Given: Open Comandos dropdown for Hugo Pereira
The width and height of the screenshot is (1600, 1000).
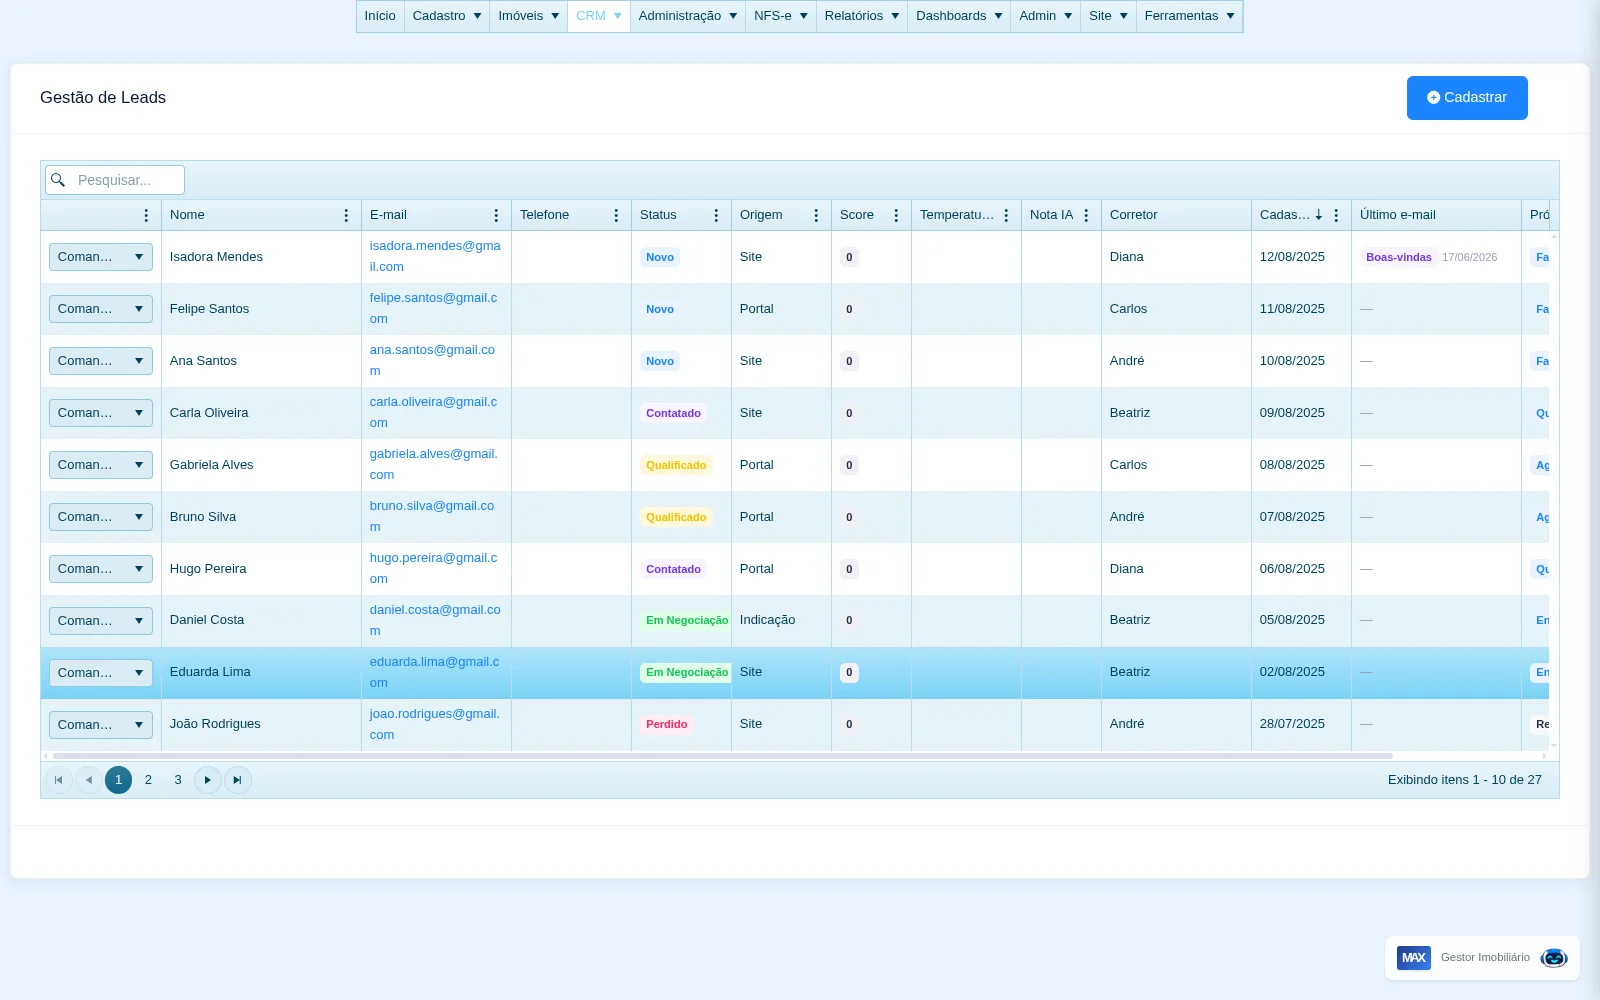Looking at the screenshot, I should [101, 569].
